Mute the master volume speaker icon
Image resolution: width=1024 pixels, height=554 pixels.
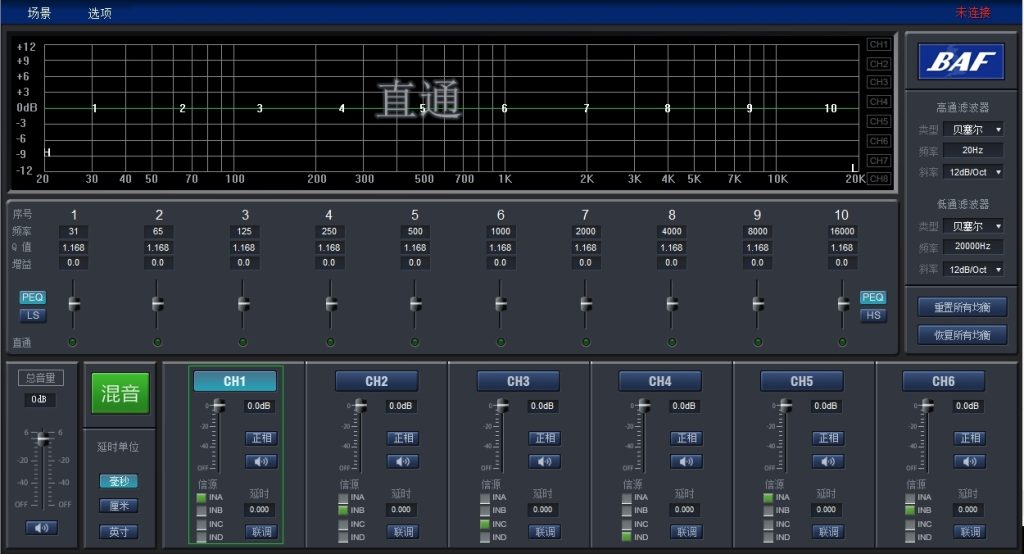click(41, 527)
